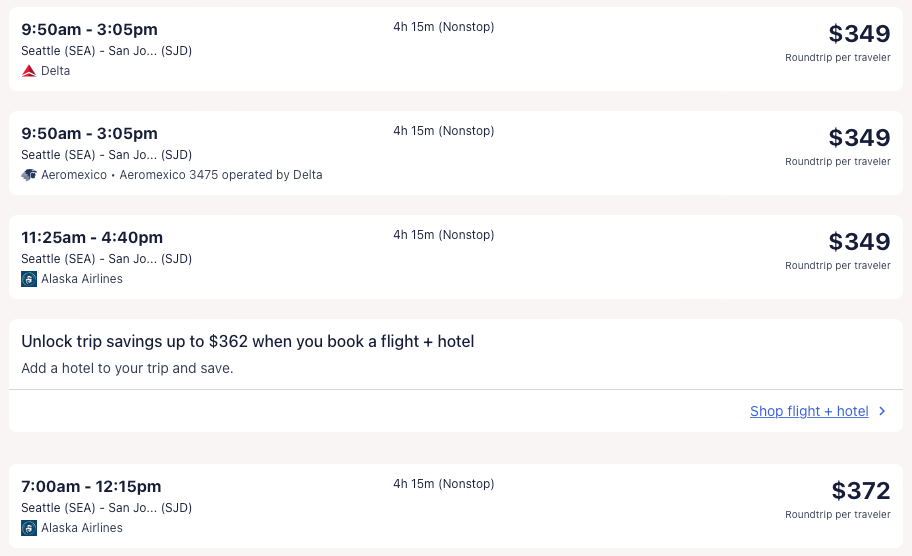The height and width of the screenshot is (556, 912).
Task: Click the $349 price on 11:25am flight
Action: (859, 242)
